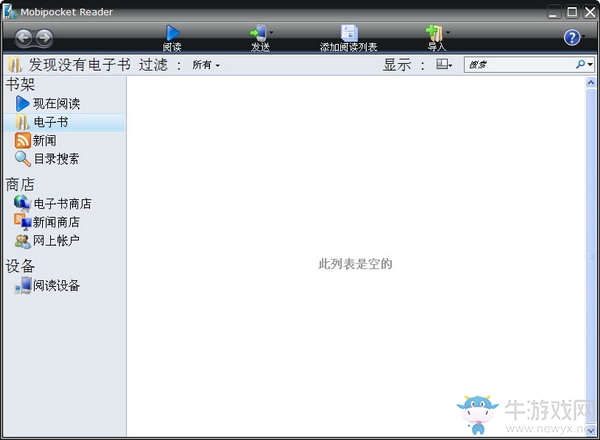
Task: Expand search options dropdown arrow
Action: 590,65
